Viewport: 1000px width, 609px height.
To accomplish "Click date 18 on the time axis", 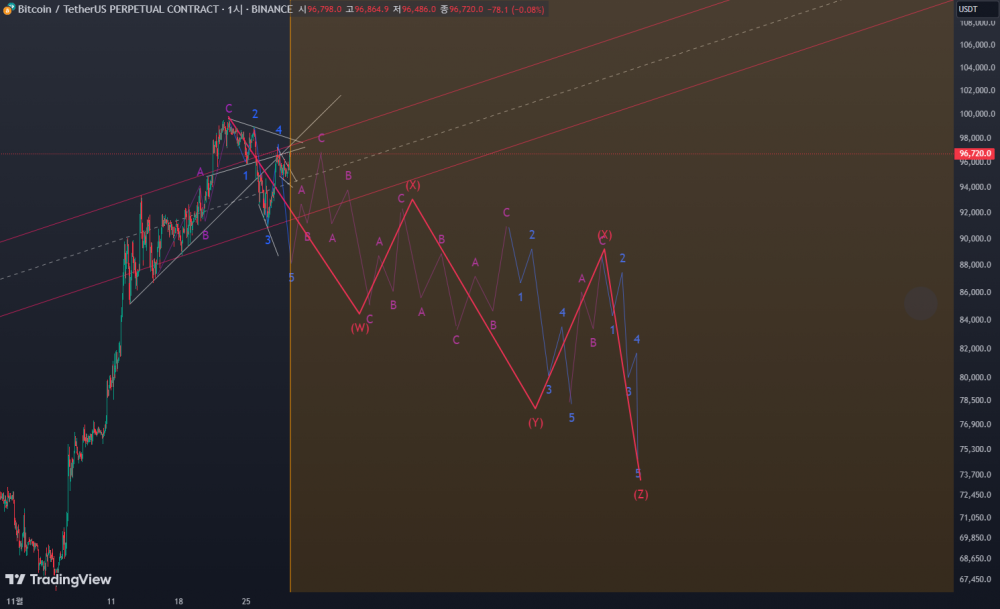I will click(178, 601).
